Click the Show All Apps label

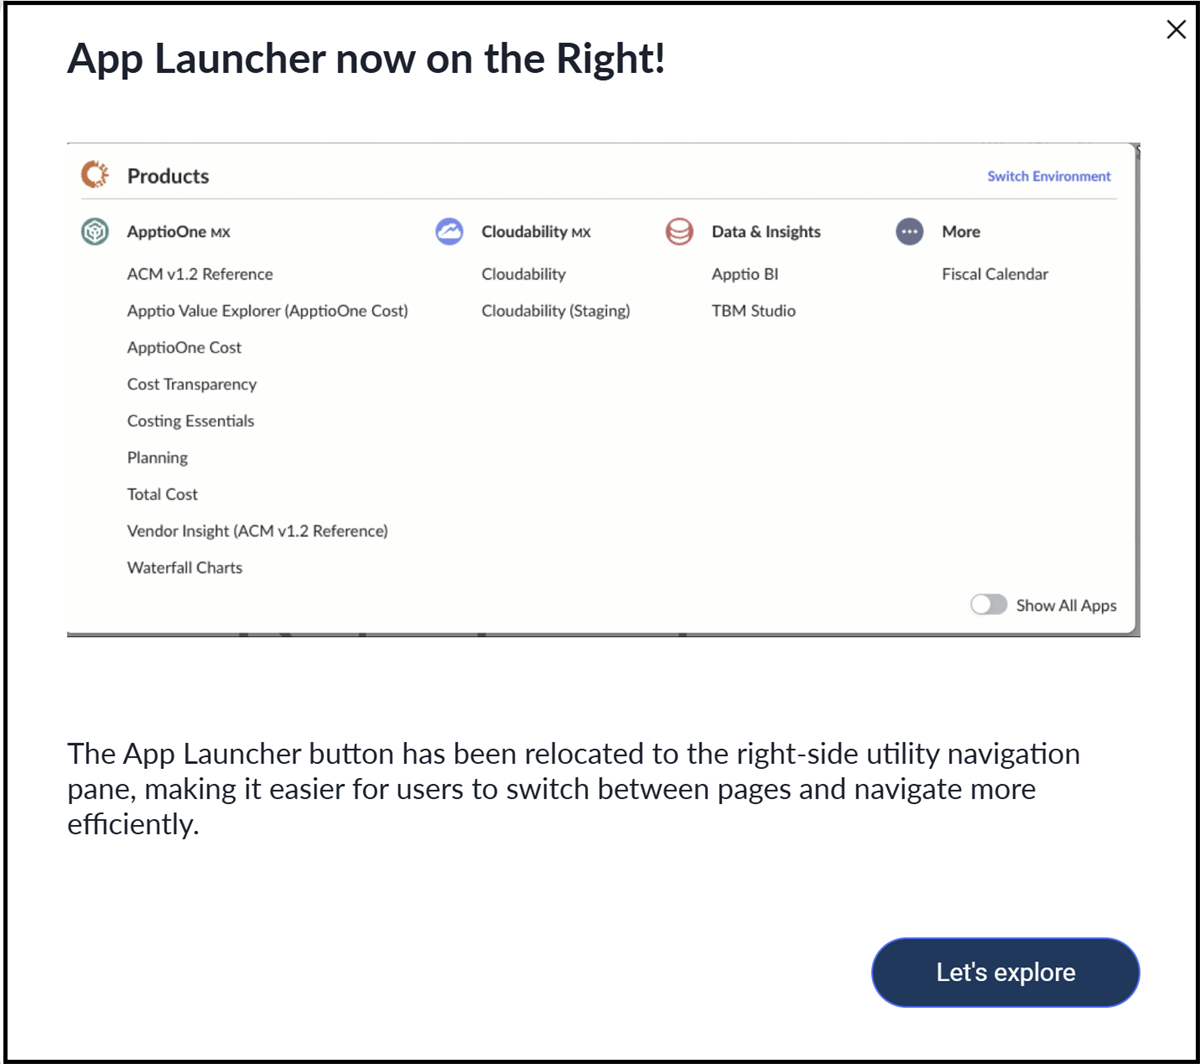(x=1066, y=605)
